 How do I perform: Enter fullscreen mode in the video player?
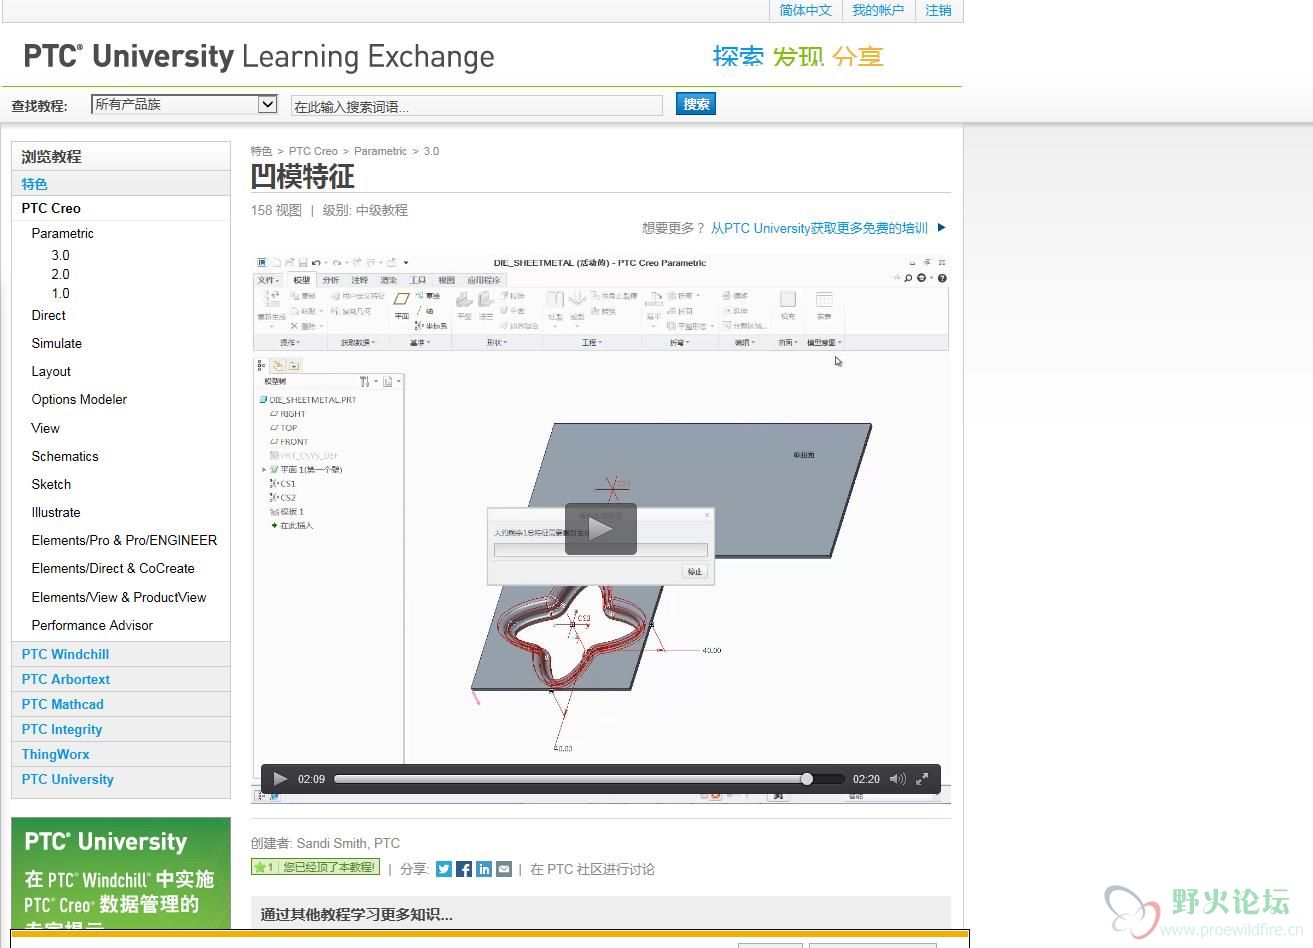coord(922,779)
